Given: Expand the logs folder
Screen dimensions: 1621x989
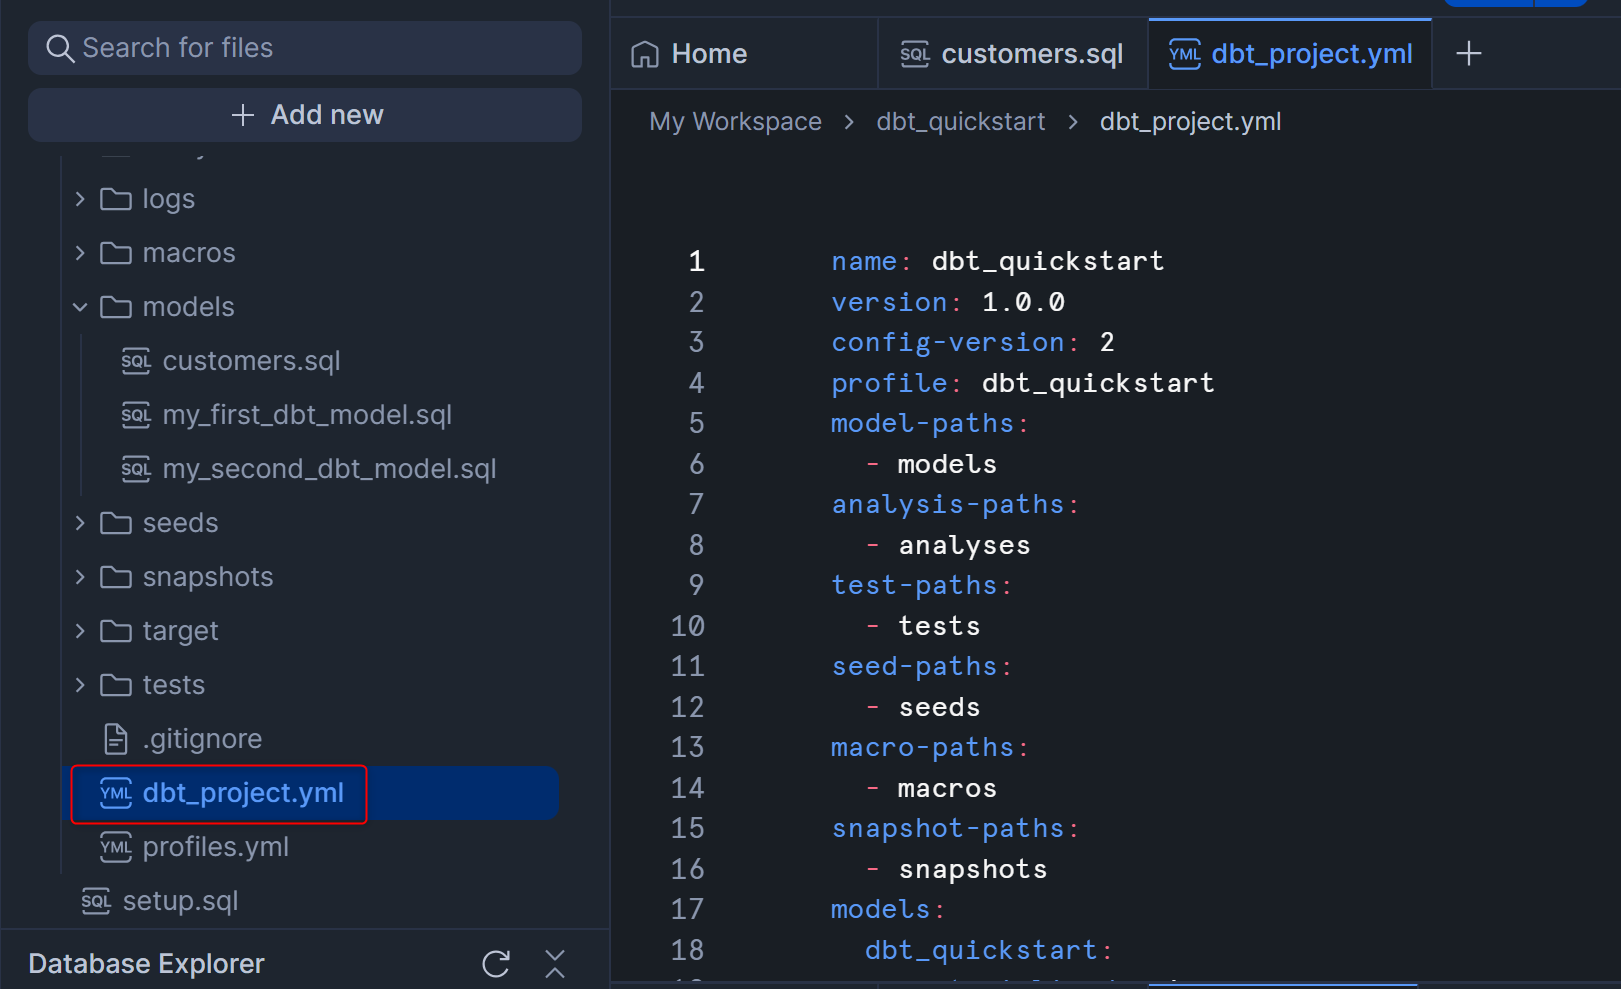Looking at the screenshot, I should (x=80, y=199).
